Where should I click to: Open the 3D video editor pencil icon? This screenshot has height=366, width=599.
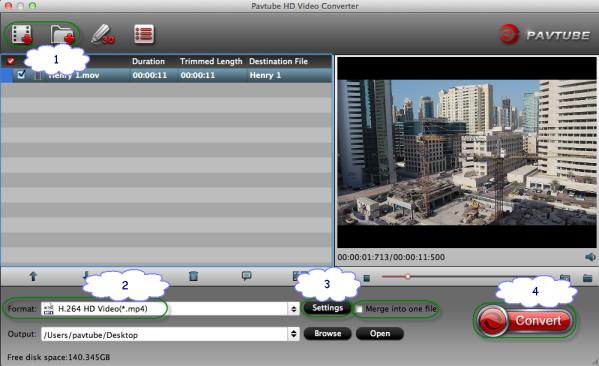click(x=103, y=34)
